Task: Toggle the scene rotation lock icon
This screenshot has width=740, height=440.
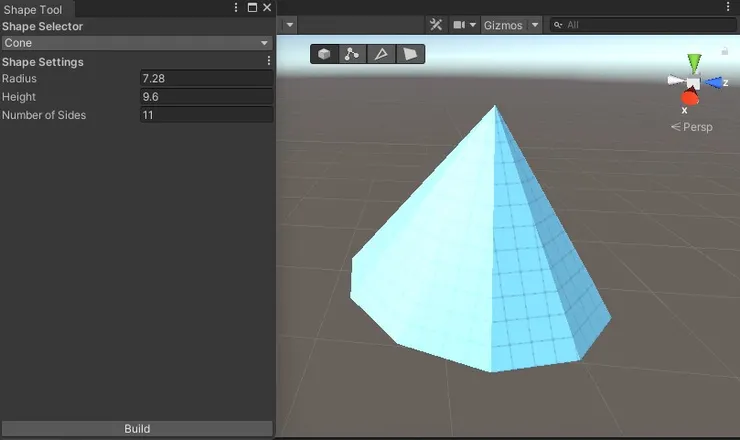Action: point(725,51)
